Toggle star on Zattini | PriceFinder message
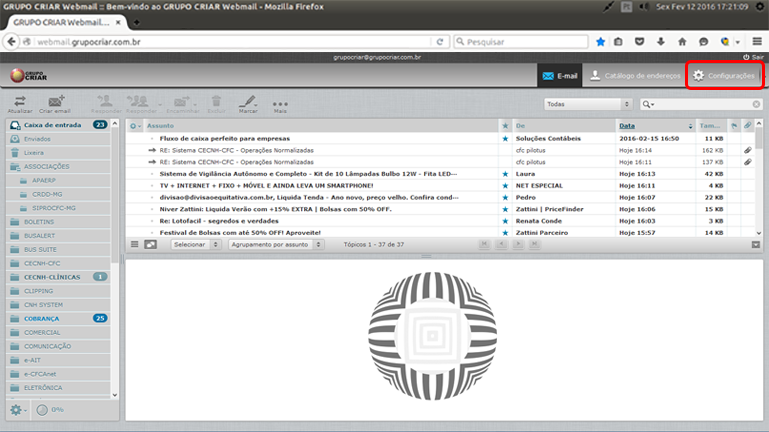 click(505, 209)
